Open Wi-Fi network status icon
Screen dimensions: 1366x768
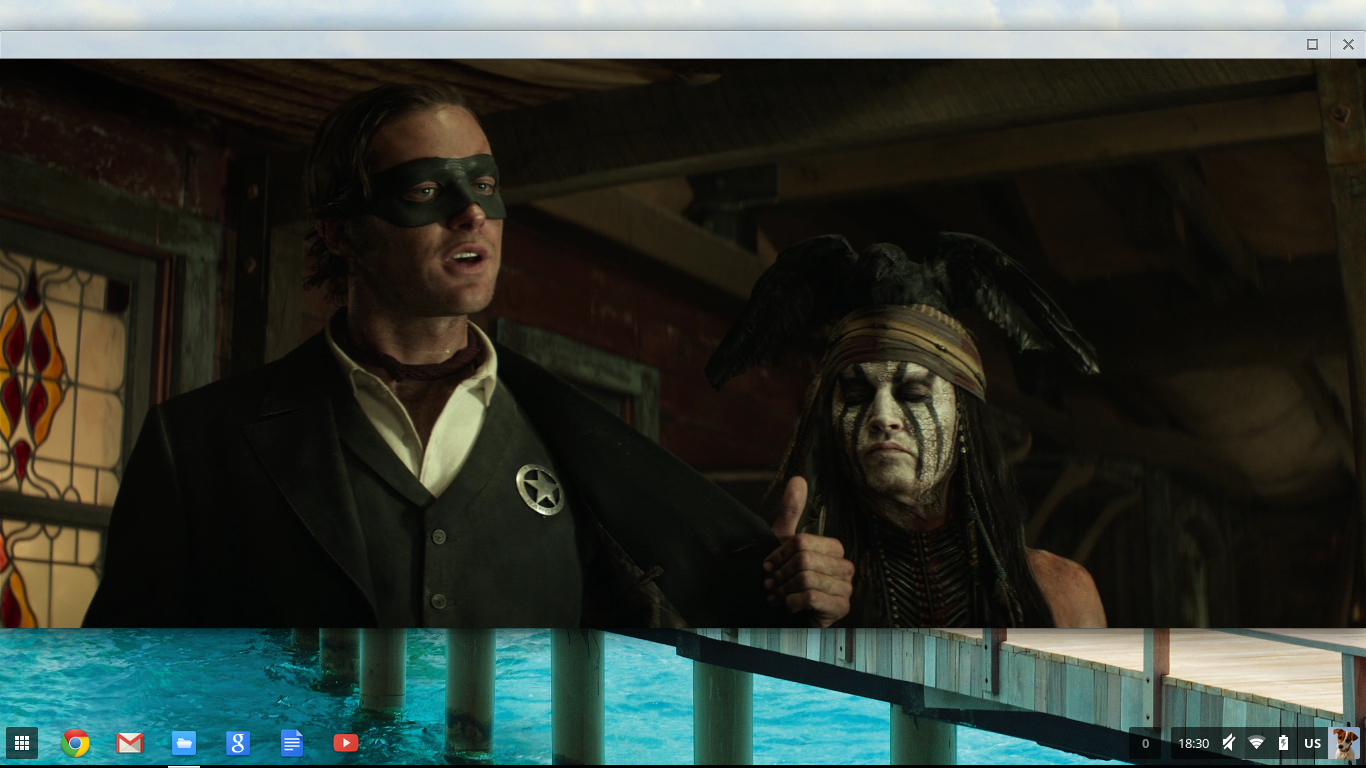[x=1257, y=743]
